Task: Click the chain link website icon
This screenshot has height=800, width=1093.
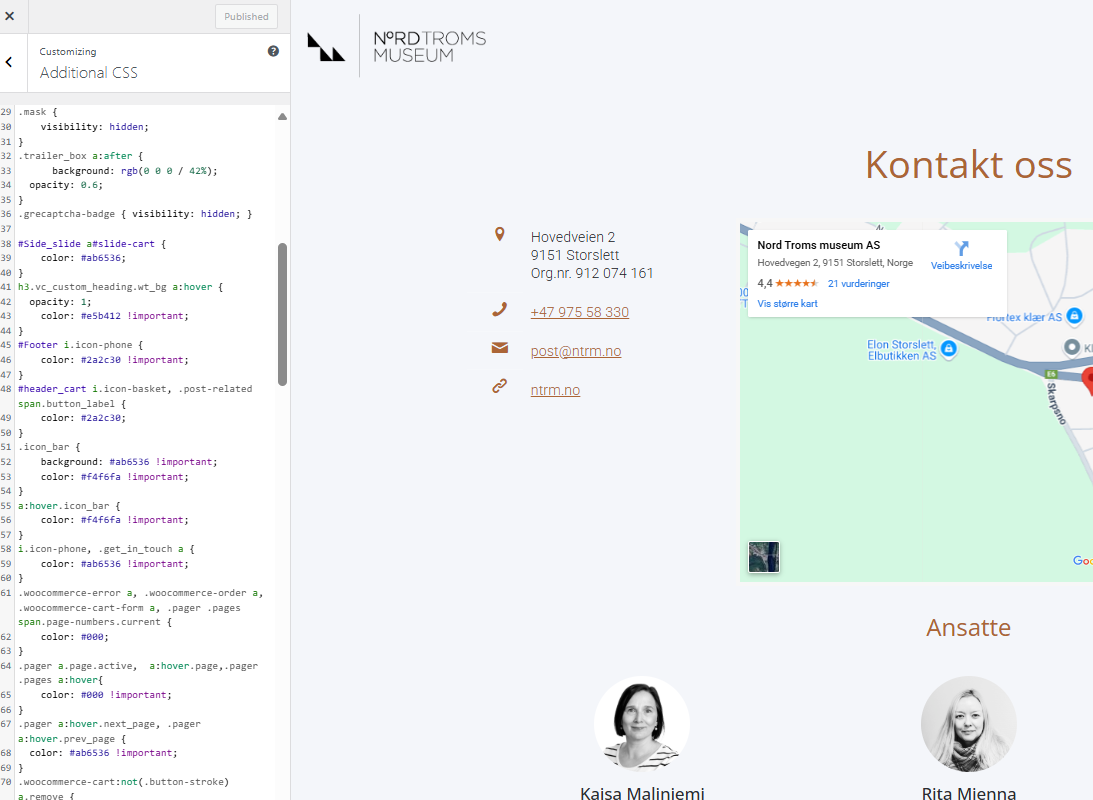Action: (x=500, y=386)
